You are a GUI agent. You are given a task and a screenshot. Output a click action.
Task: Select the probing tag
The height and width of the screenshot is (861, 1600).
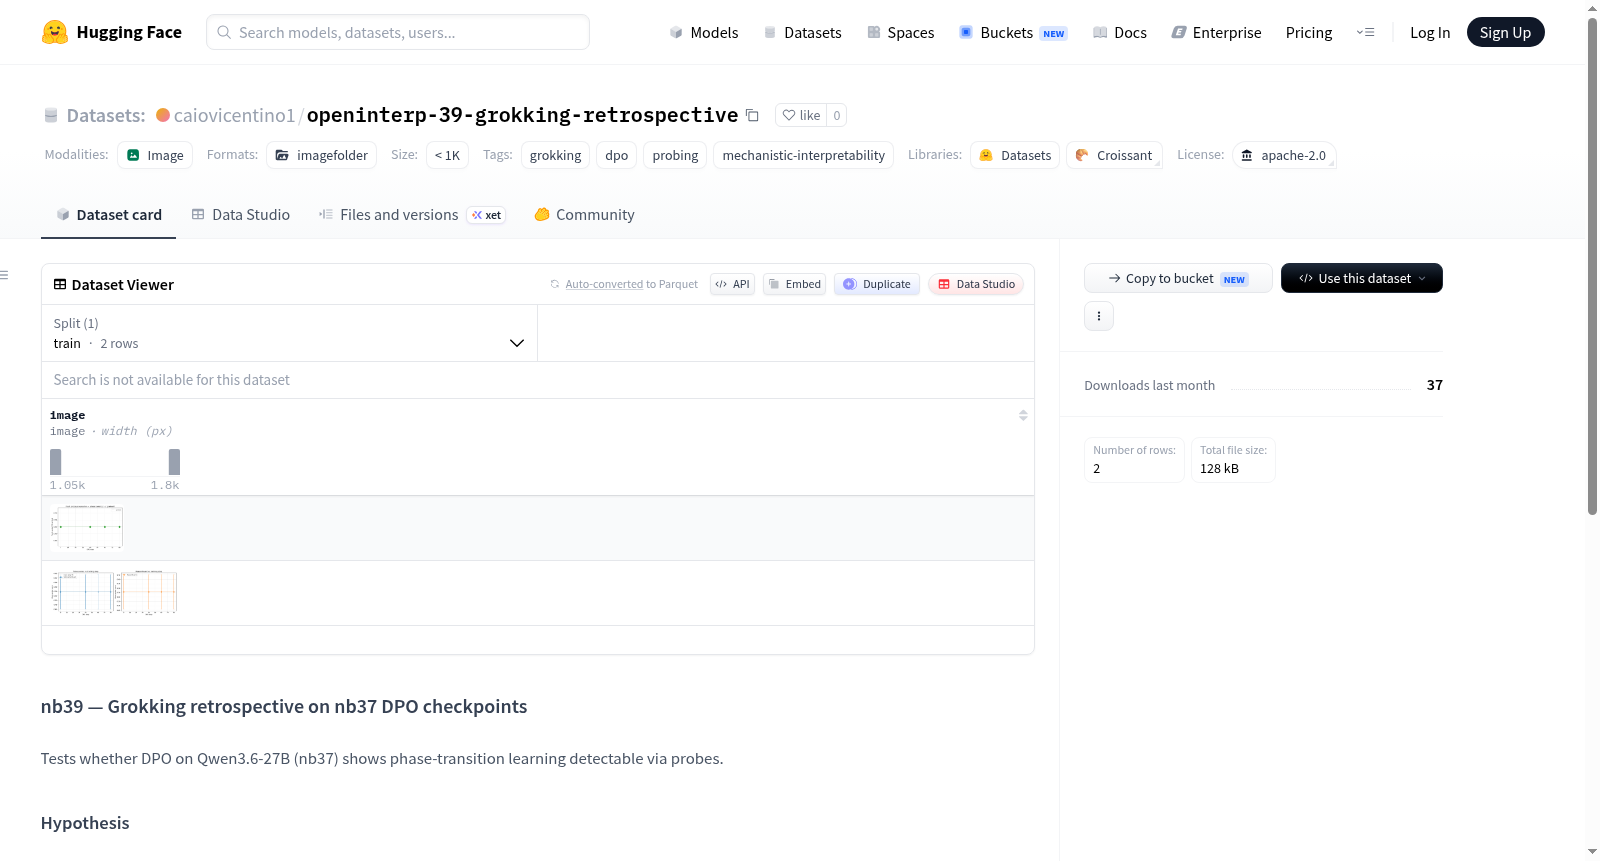[676, 155]
